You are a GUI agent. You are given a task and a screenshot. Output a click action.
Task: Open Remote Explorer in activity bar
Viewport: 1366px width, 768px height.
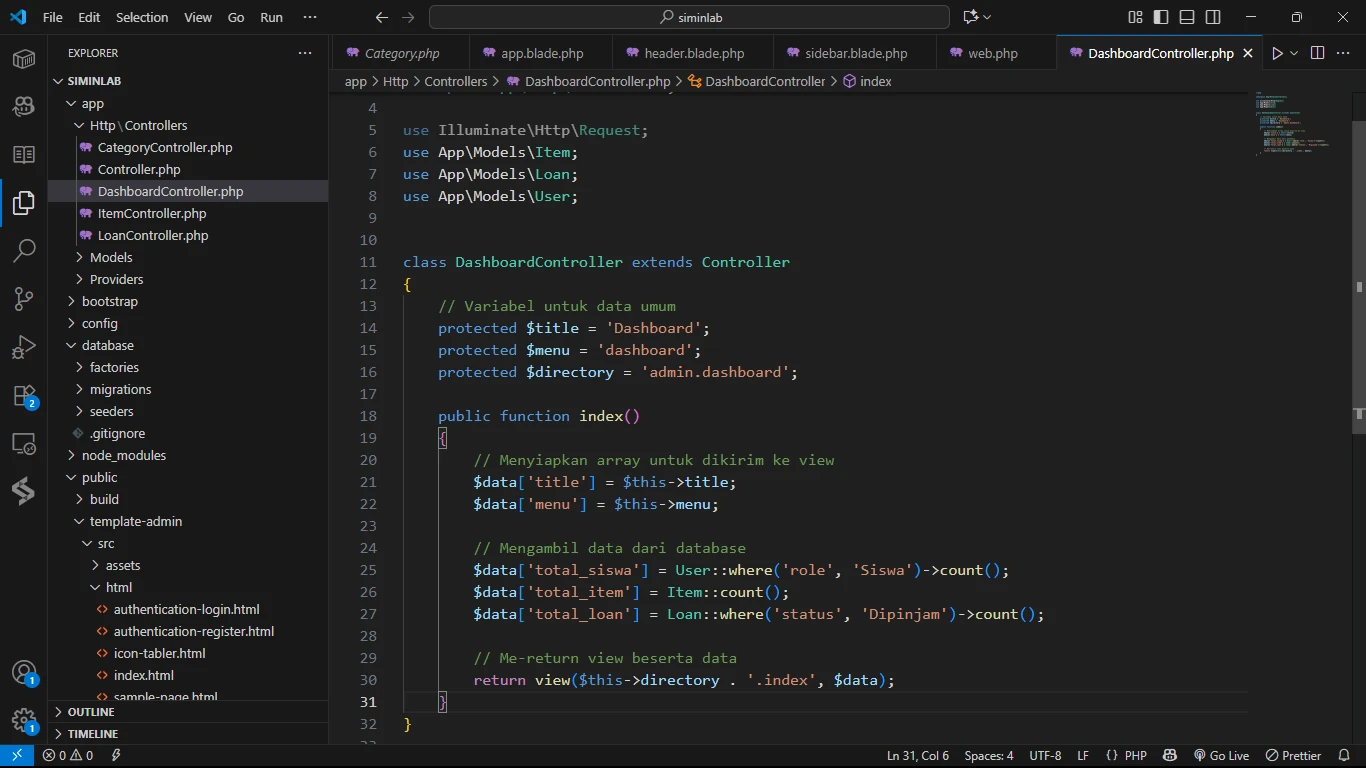(24, 444)
